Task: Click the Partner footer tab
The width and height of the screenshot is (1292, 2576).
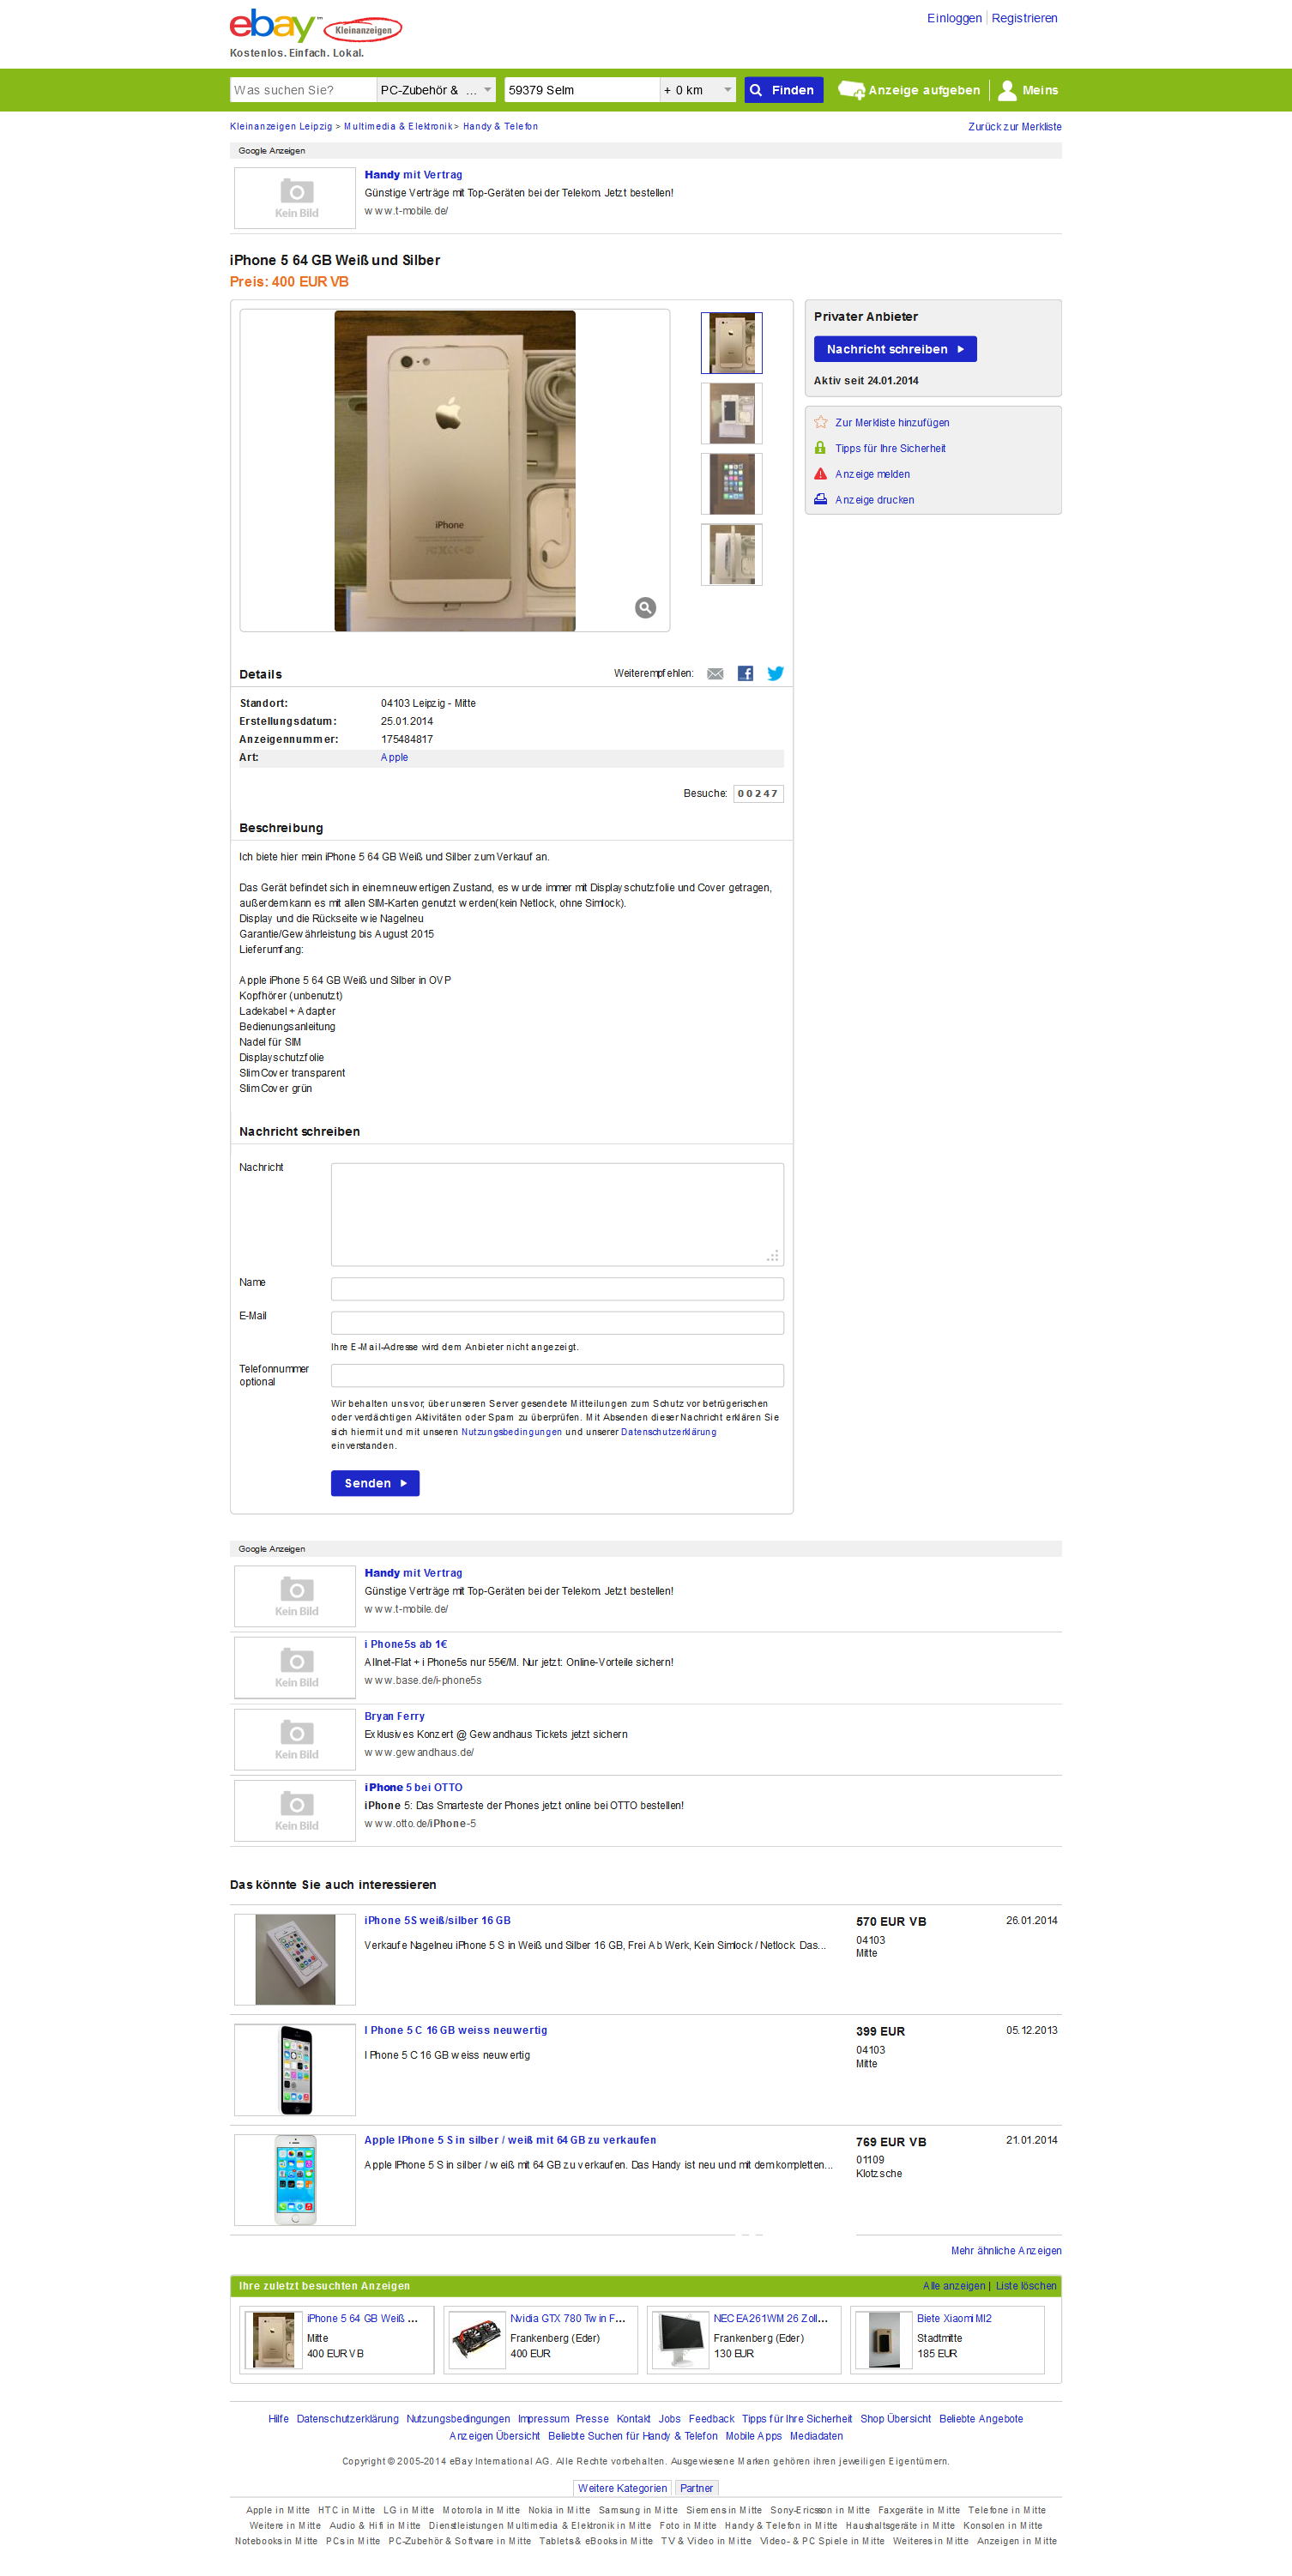Action: click(x=696, y=2488)
